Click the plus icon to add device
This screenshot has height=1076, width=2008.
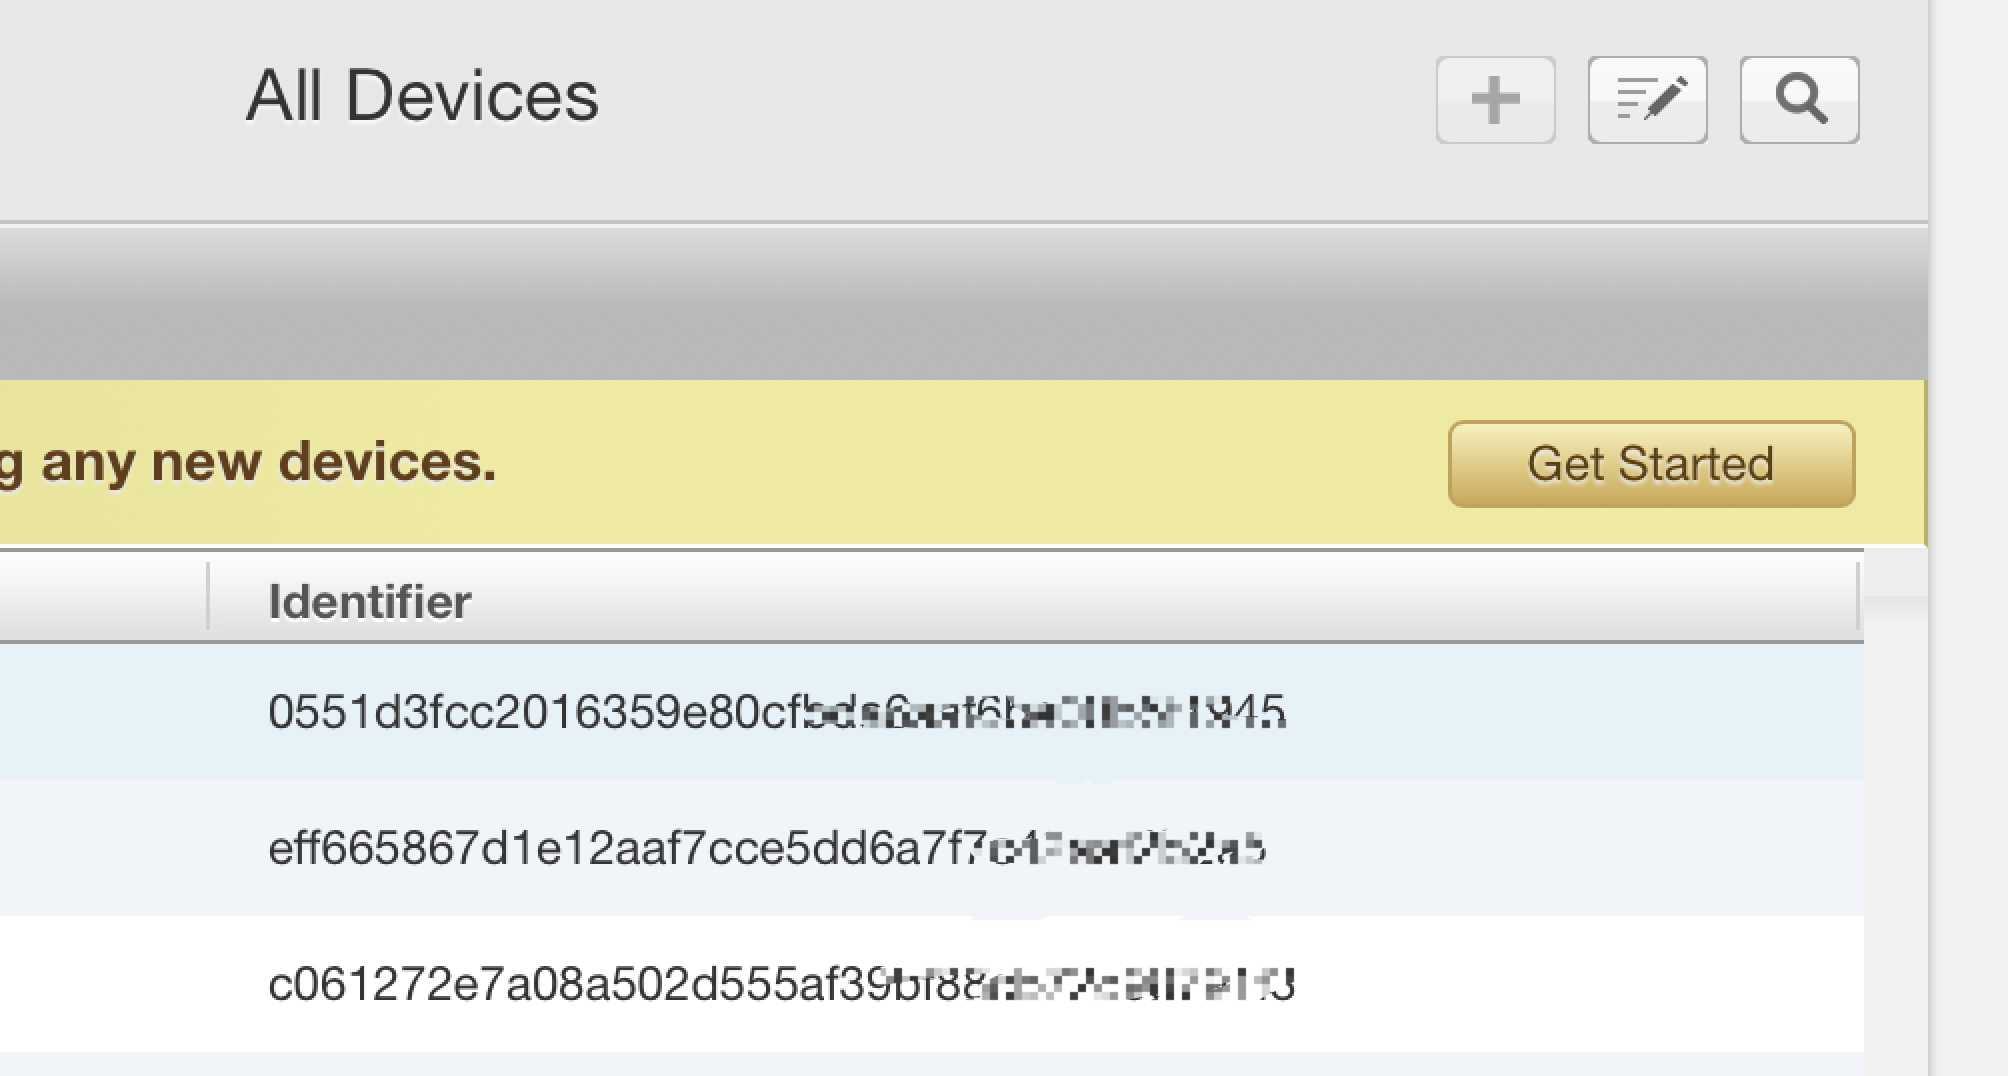(x=1495, y=100)
